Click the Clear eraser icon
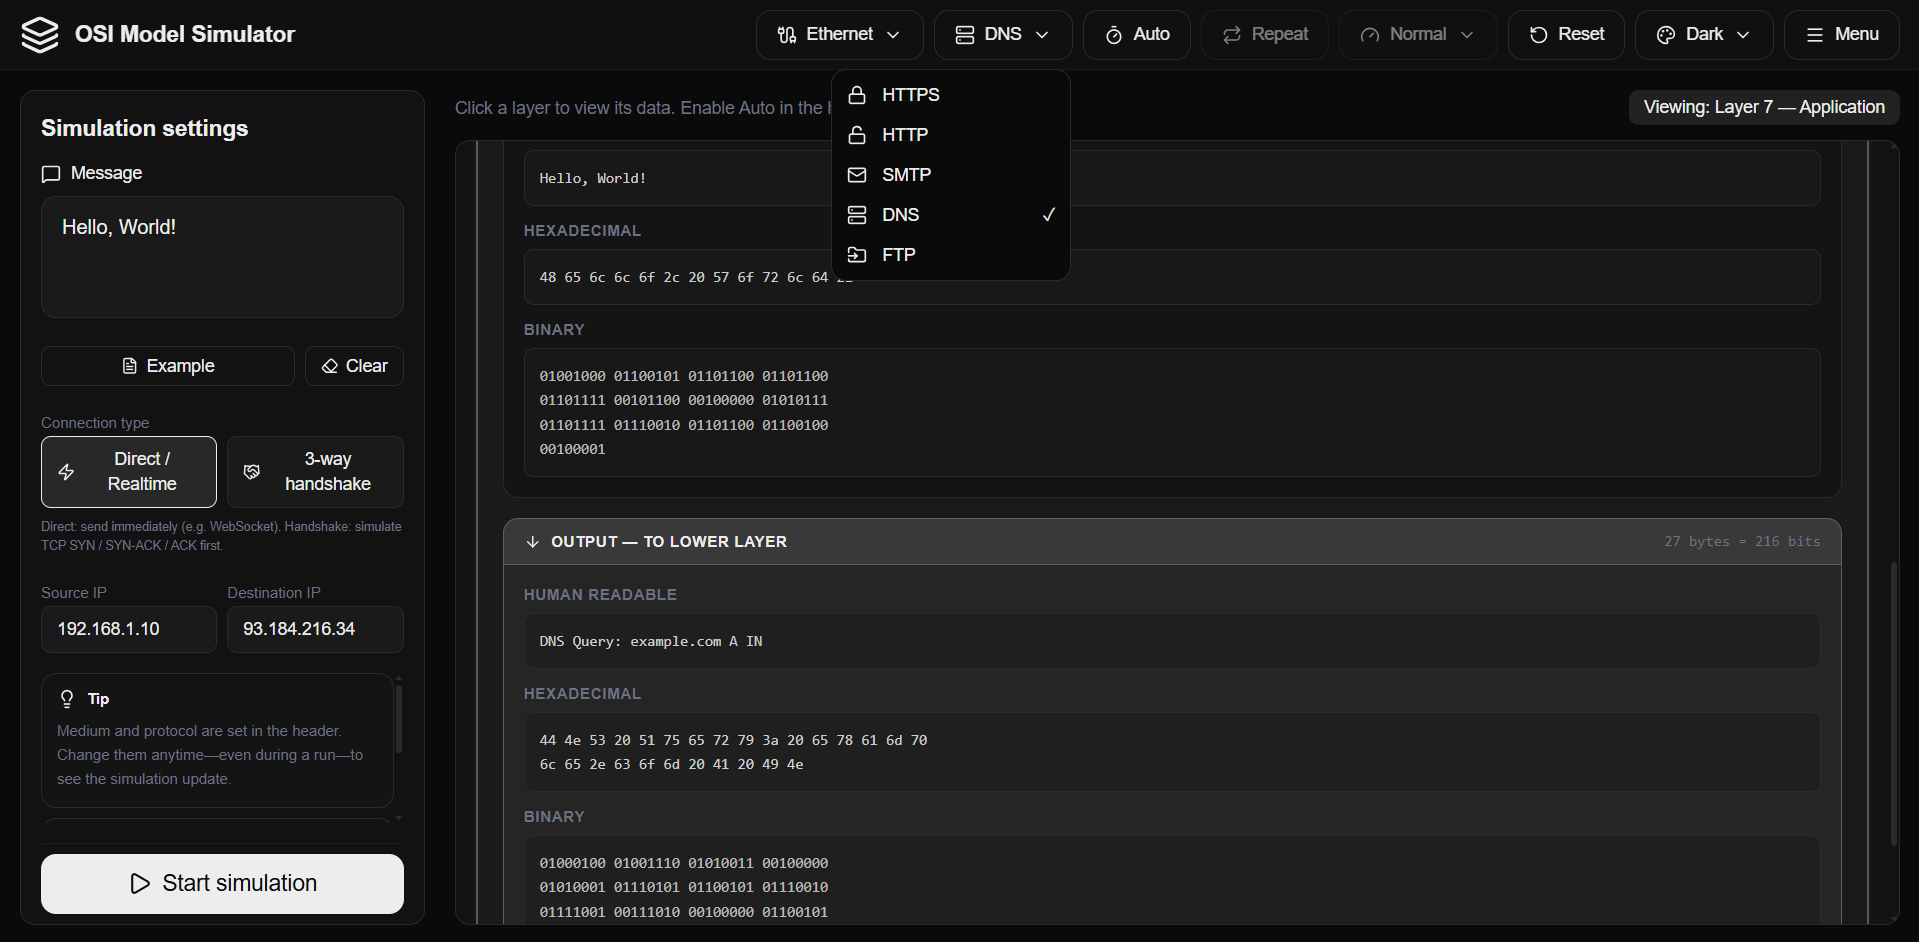 point(329,366)
